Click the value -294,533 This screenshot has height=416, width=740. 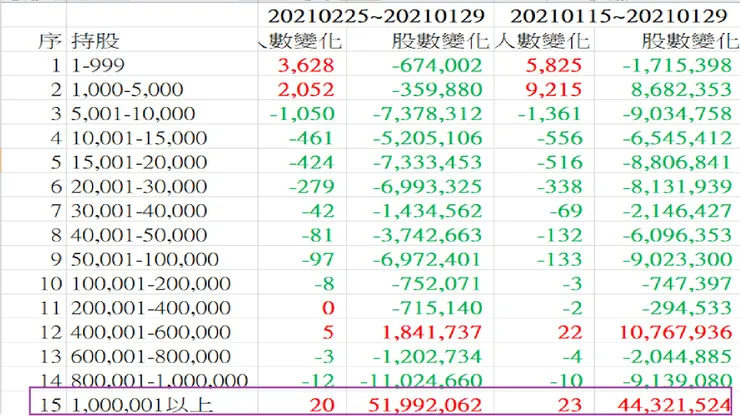pos(687,308)
